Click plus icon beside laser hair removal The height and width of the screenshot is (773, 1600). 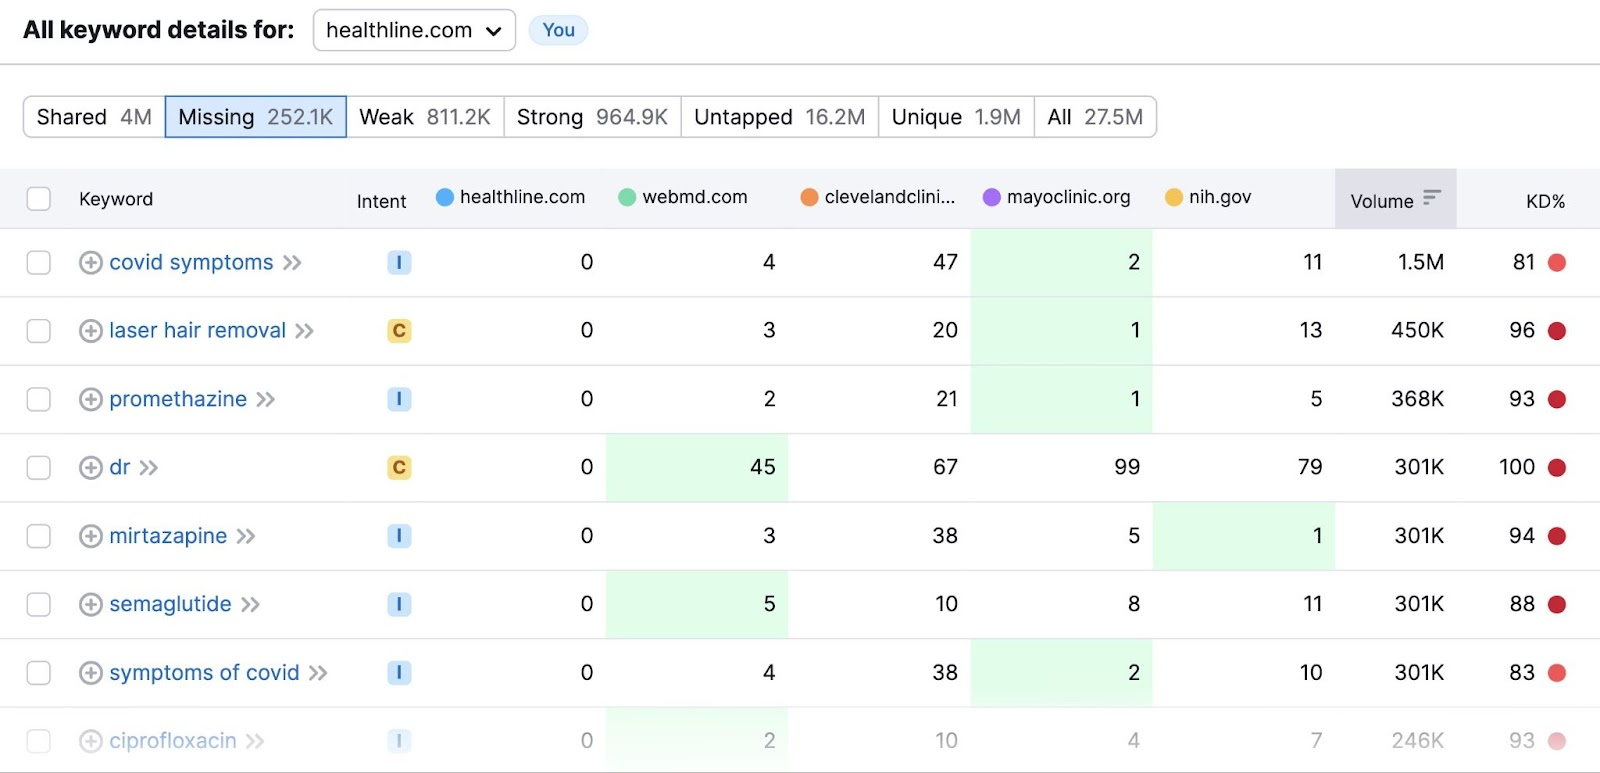tap(91, 331)
